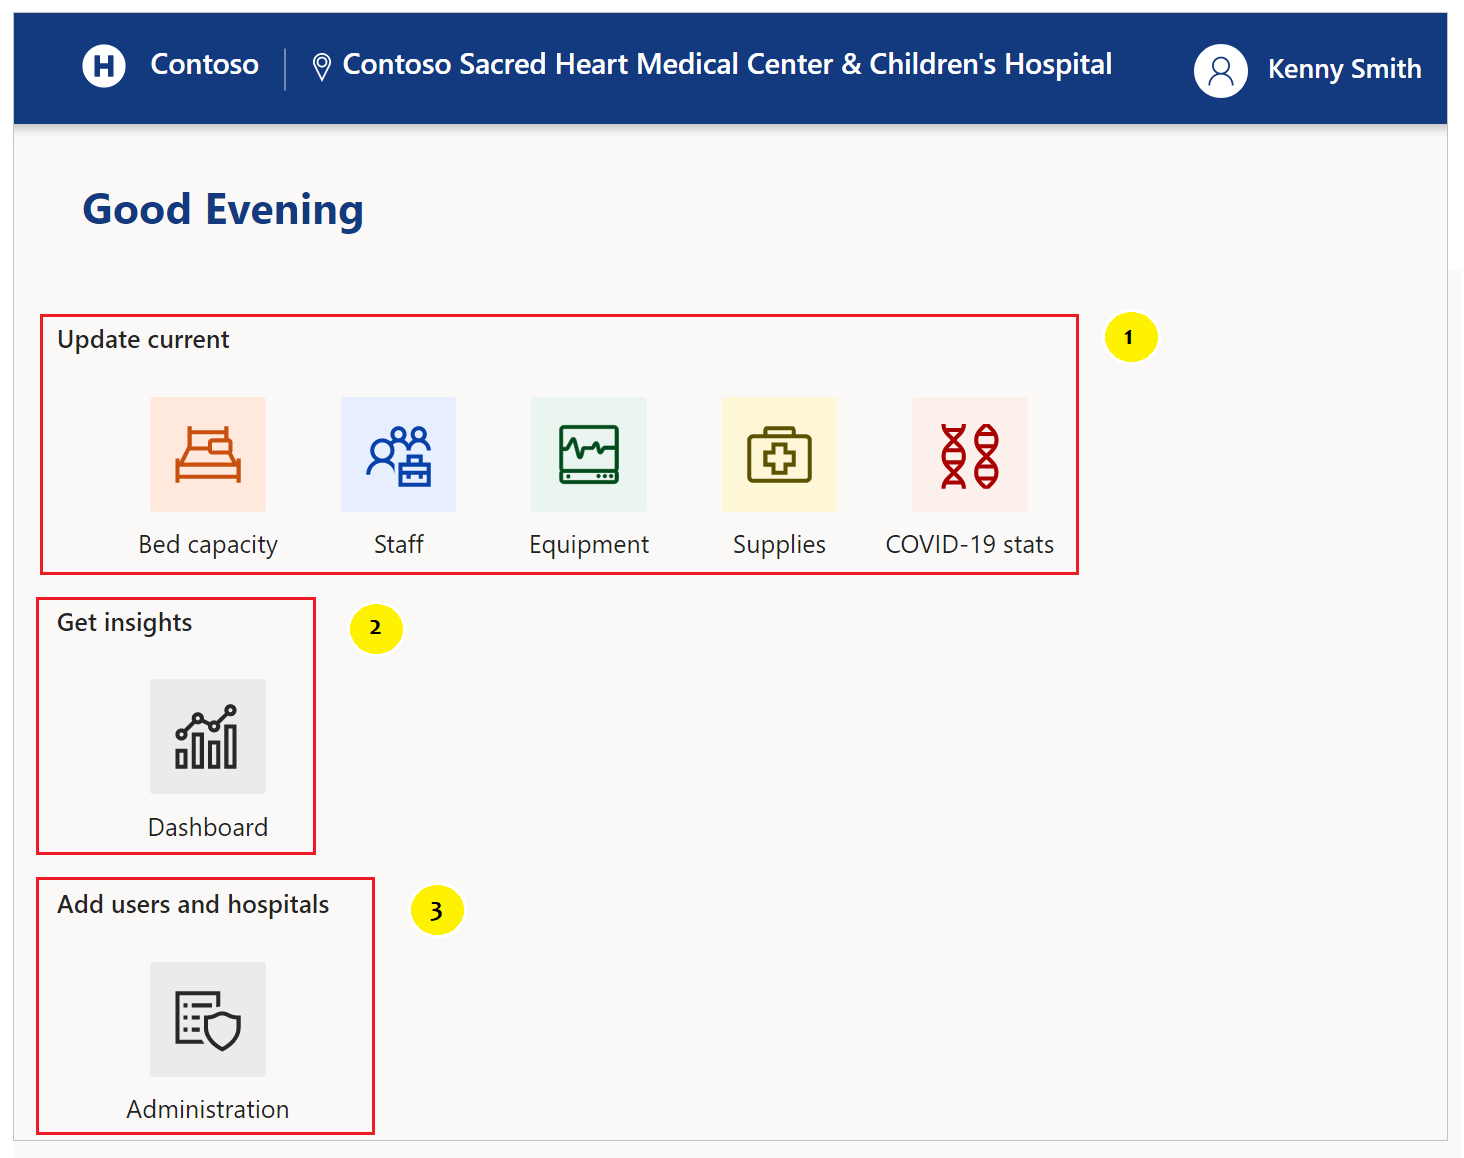Click the location pin icon in header
1464x1158 pixels.
tap(321, 67)
